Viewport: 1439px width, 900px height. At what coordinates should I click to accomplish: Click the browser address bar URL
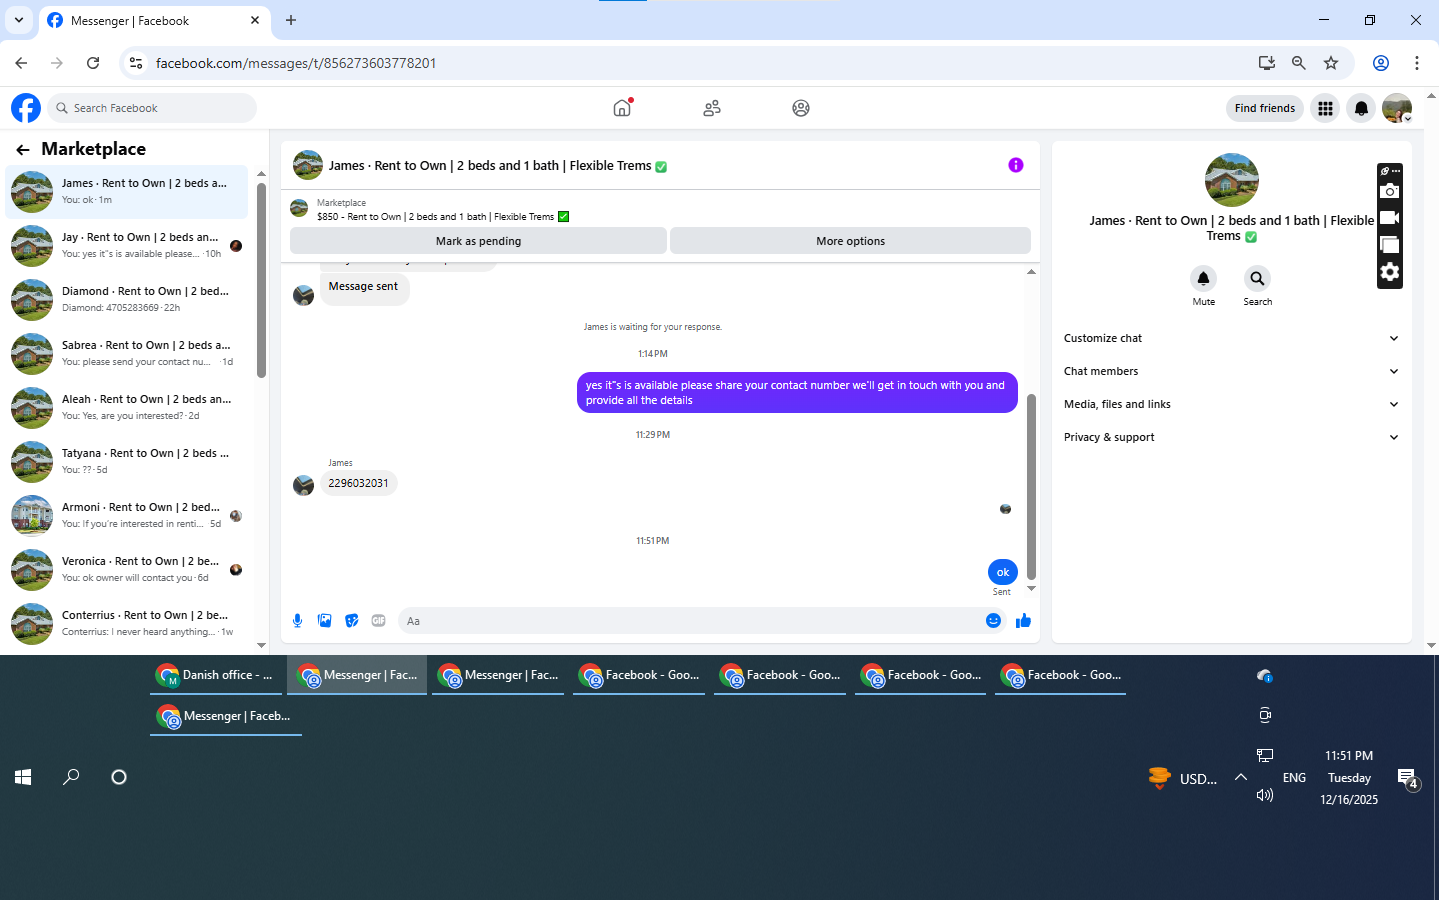click(x=296, y=63)
